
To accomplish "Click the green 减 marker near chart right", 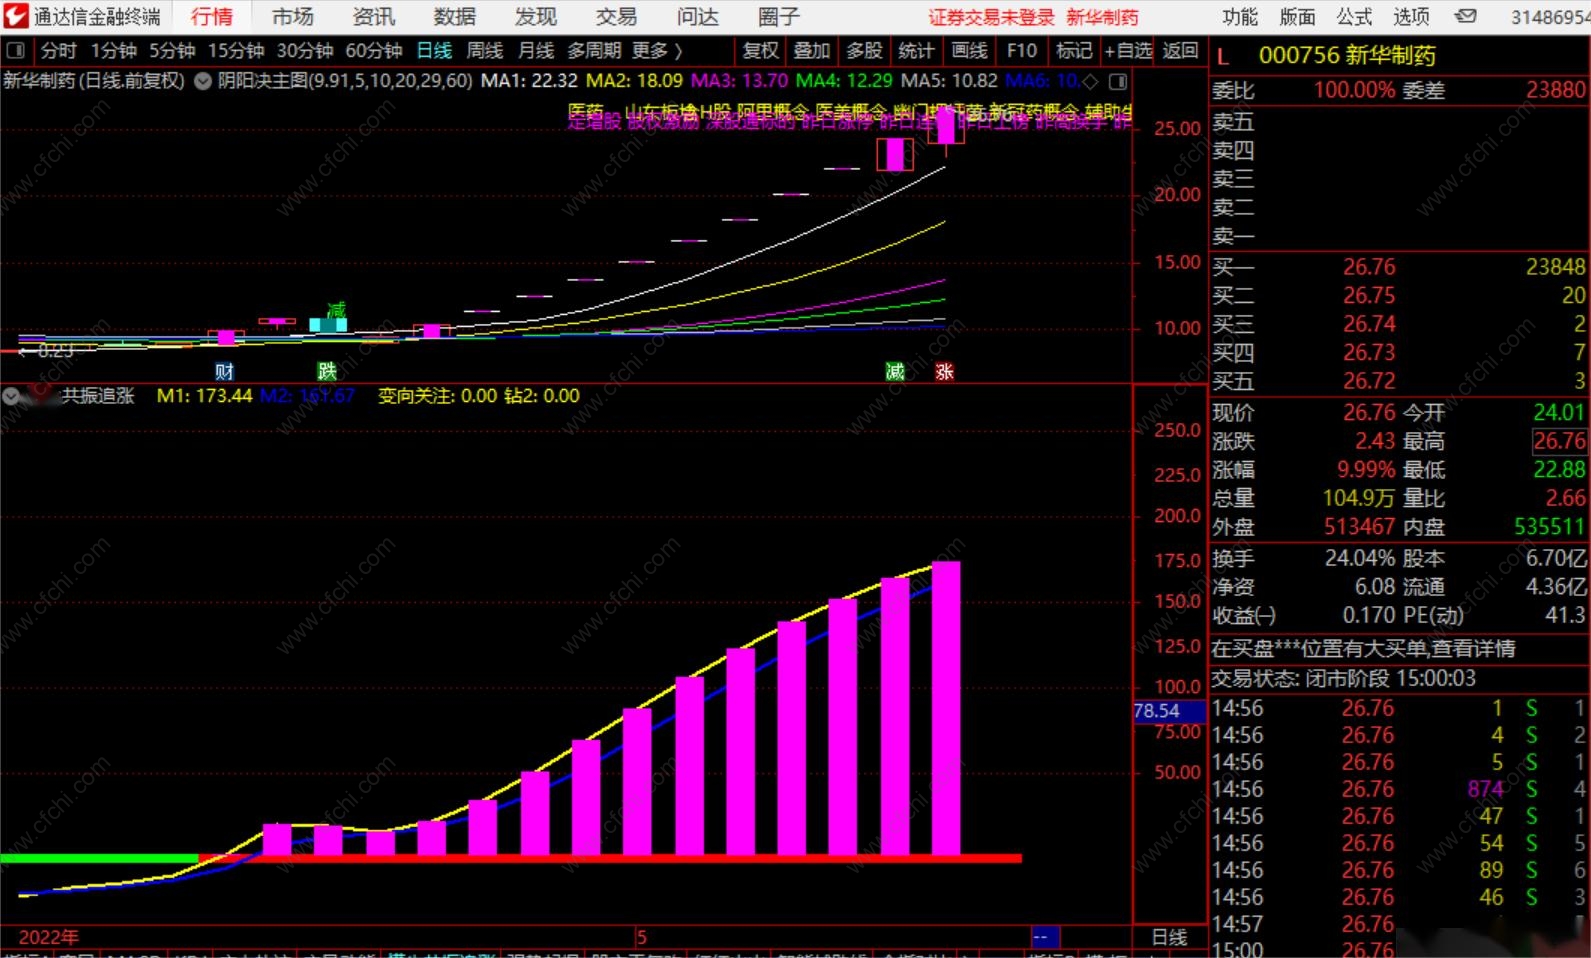I will (895, 371).
